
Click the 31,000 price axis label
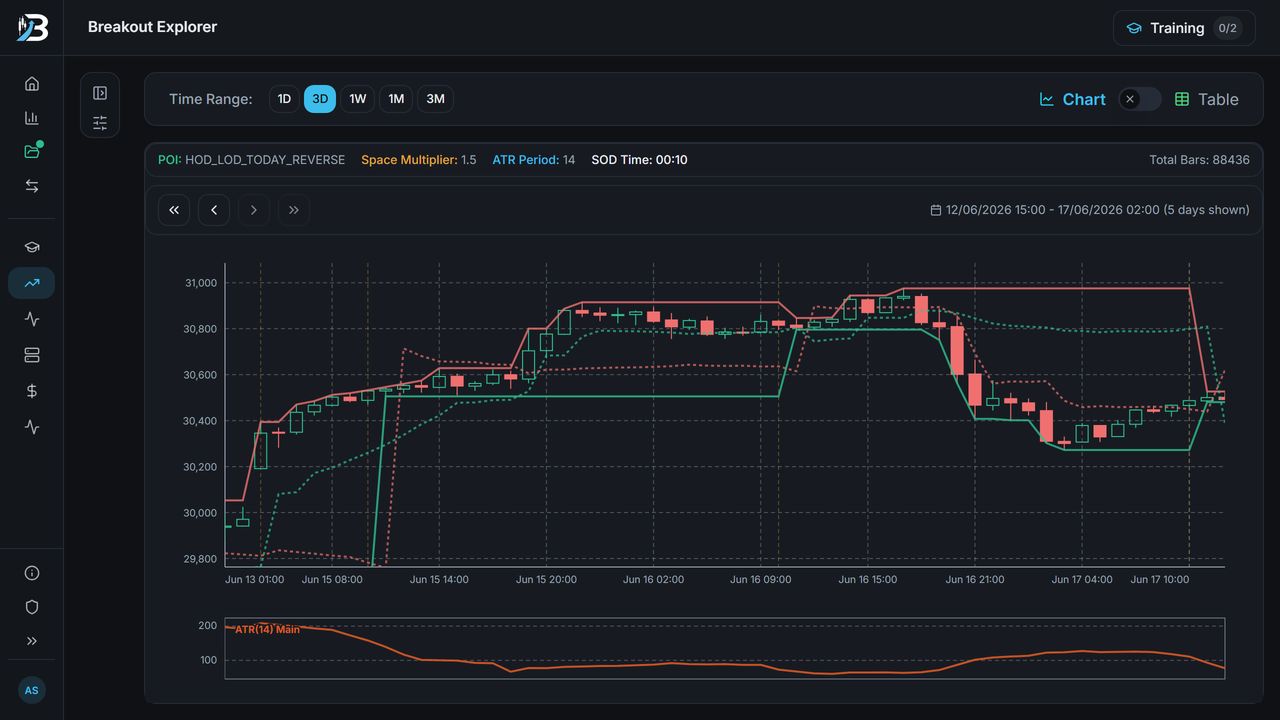pos(200,283)
